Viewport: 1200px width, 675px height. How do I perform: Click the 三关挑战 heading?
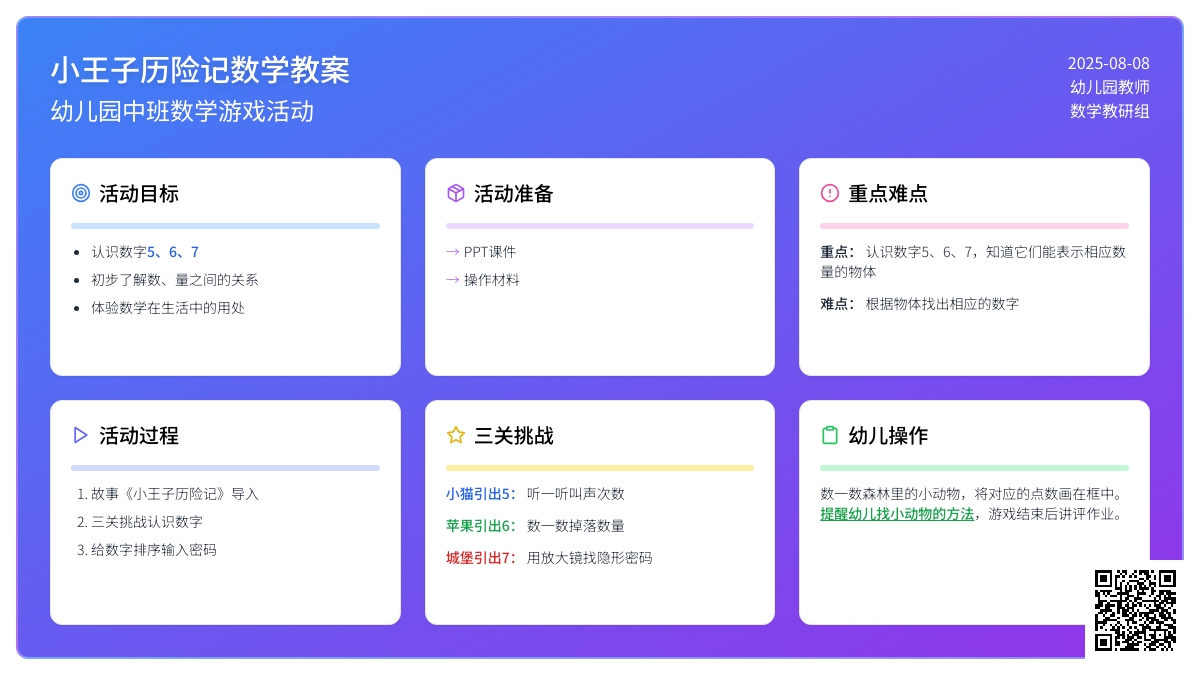coord(514,435)
